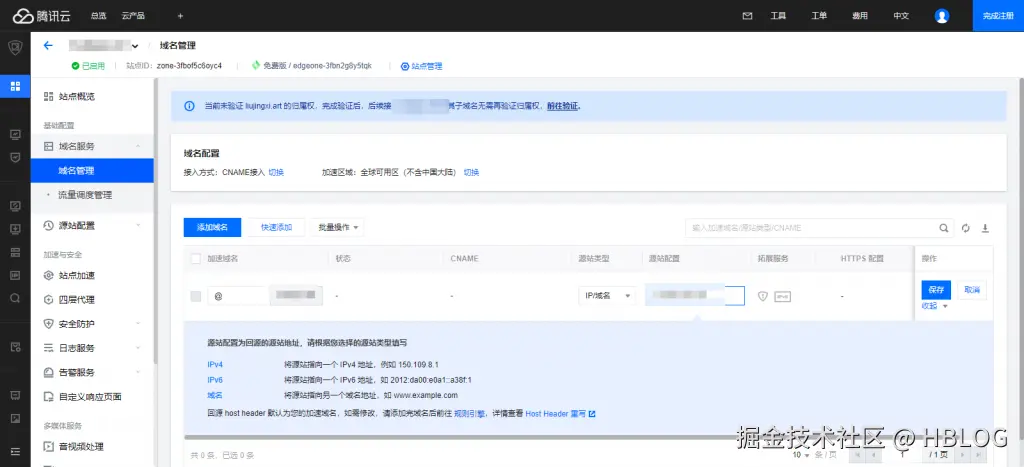Click the sidebar vertical scrollbar
Screen dimensions: 1024x467
click(x=155, y=222)
